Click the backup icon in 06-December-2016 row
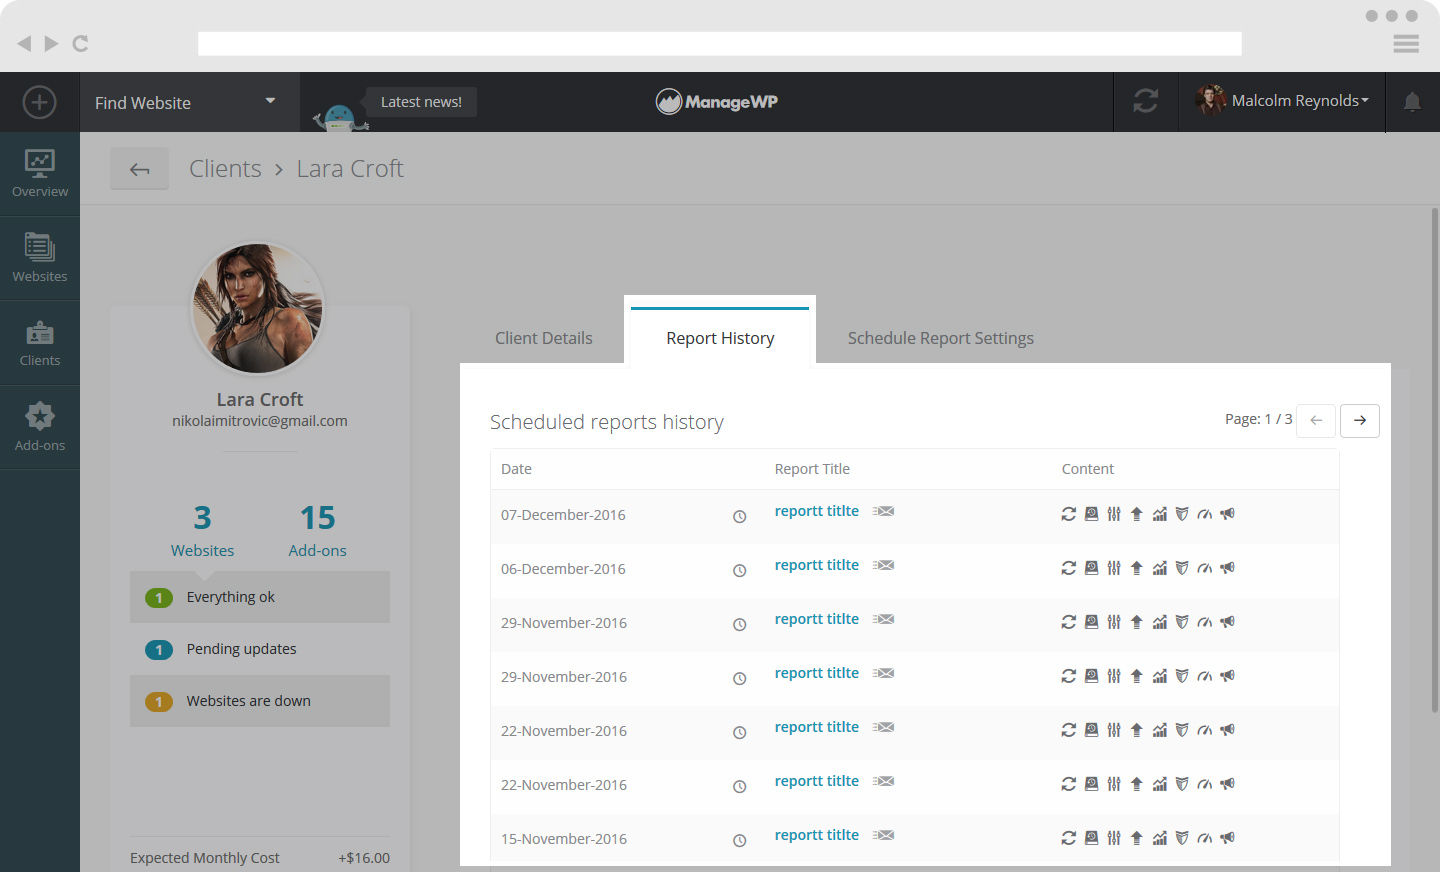Viewport: 1440px width, 872px height. coord(1091,568)
